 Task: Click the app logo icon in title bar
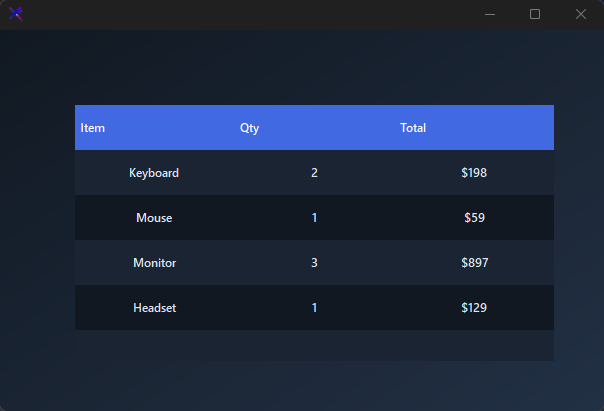(x=16, y=14)
